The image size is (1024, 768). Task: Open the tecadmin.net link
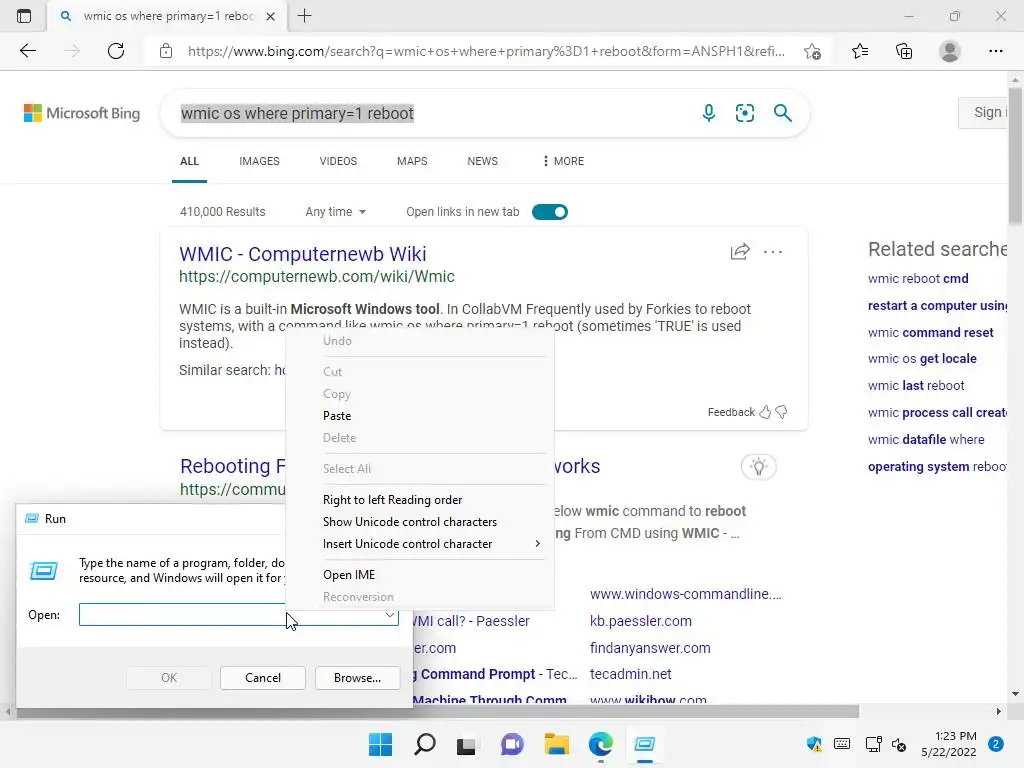(x=631, y=674)
